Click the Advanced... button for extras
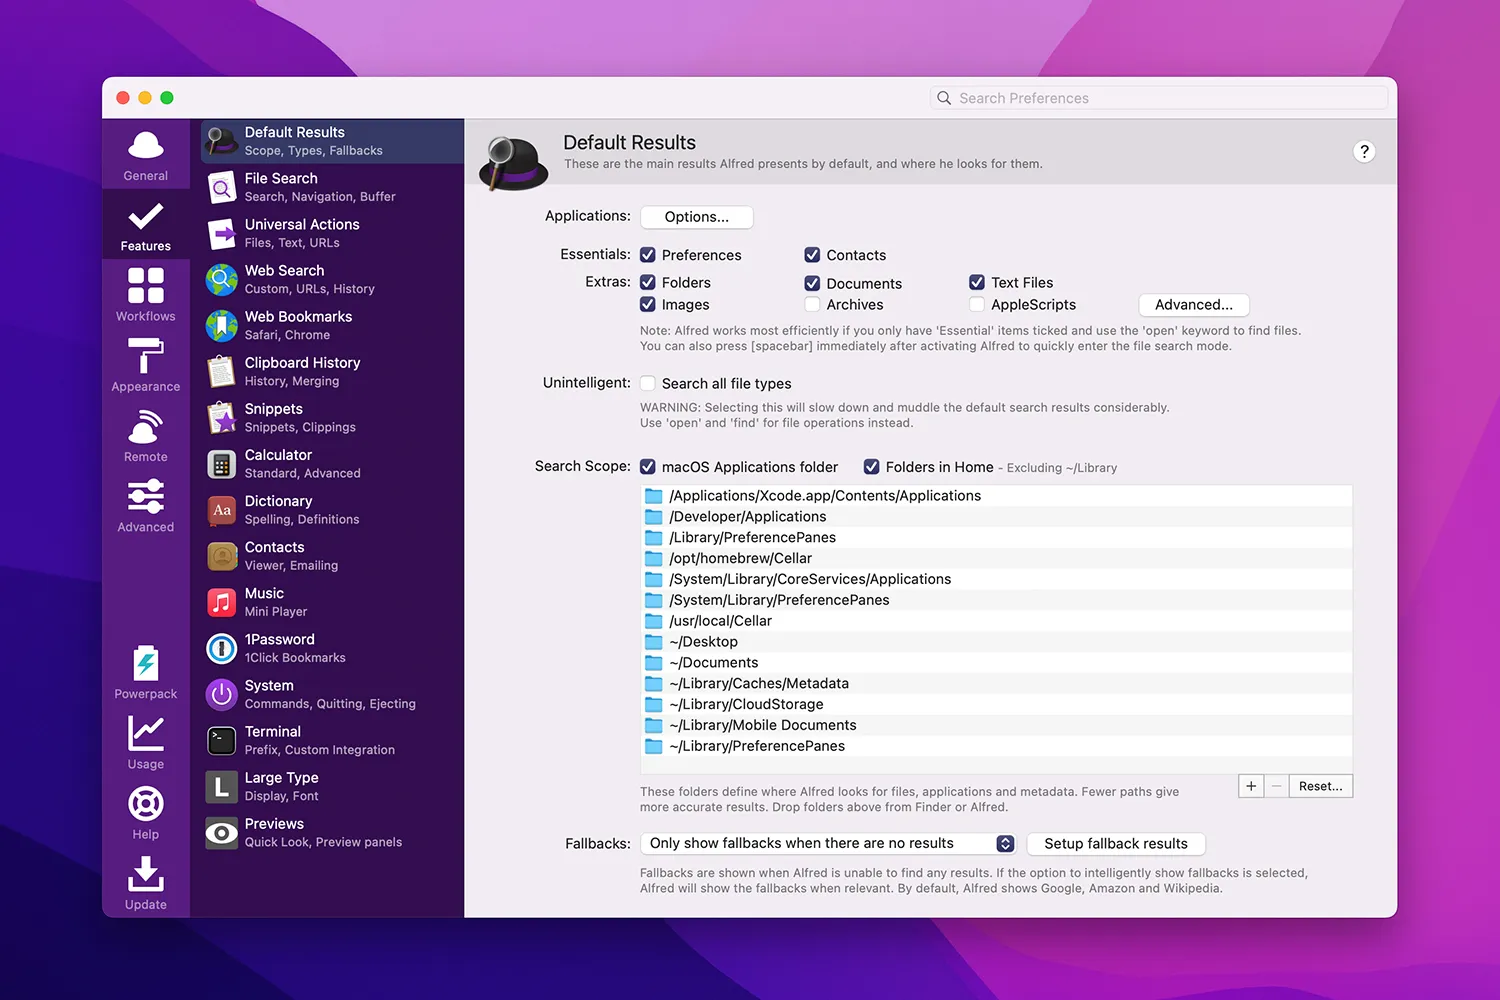The height and width of the screenshot is (1000, 1500). pyautogui.click(x=1193, y=304)
